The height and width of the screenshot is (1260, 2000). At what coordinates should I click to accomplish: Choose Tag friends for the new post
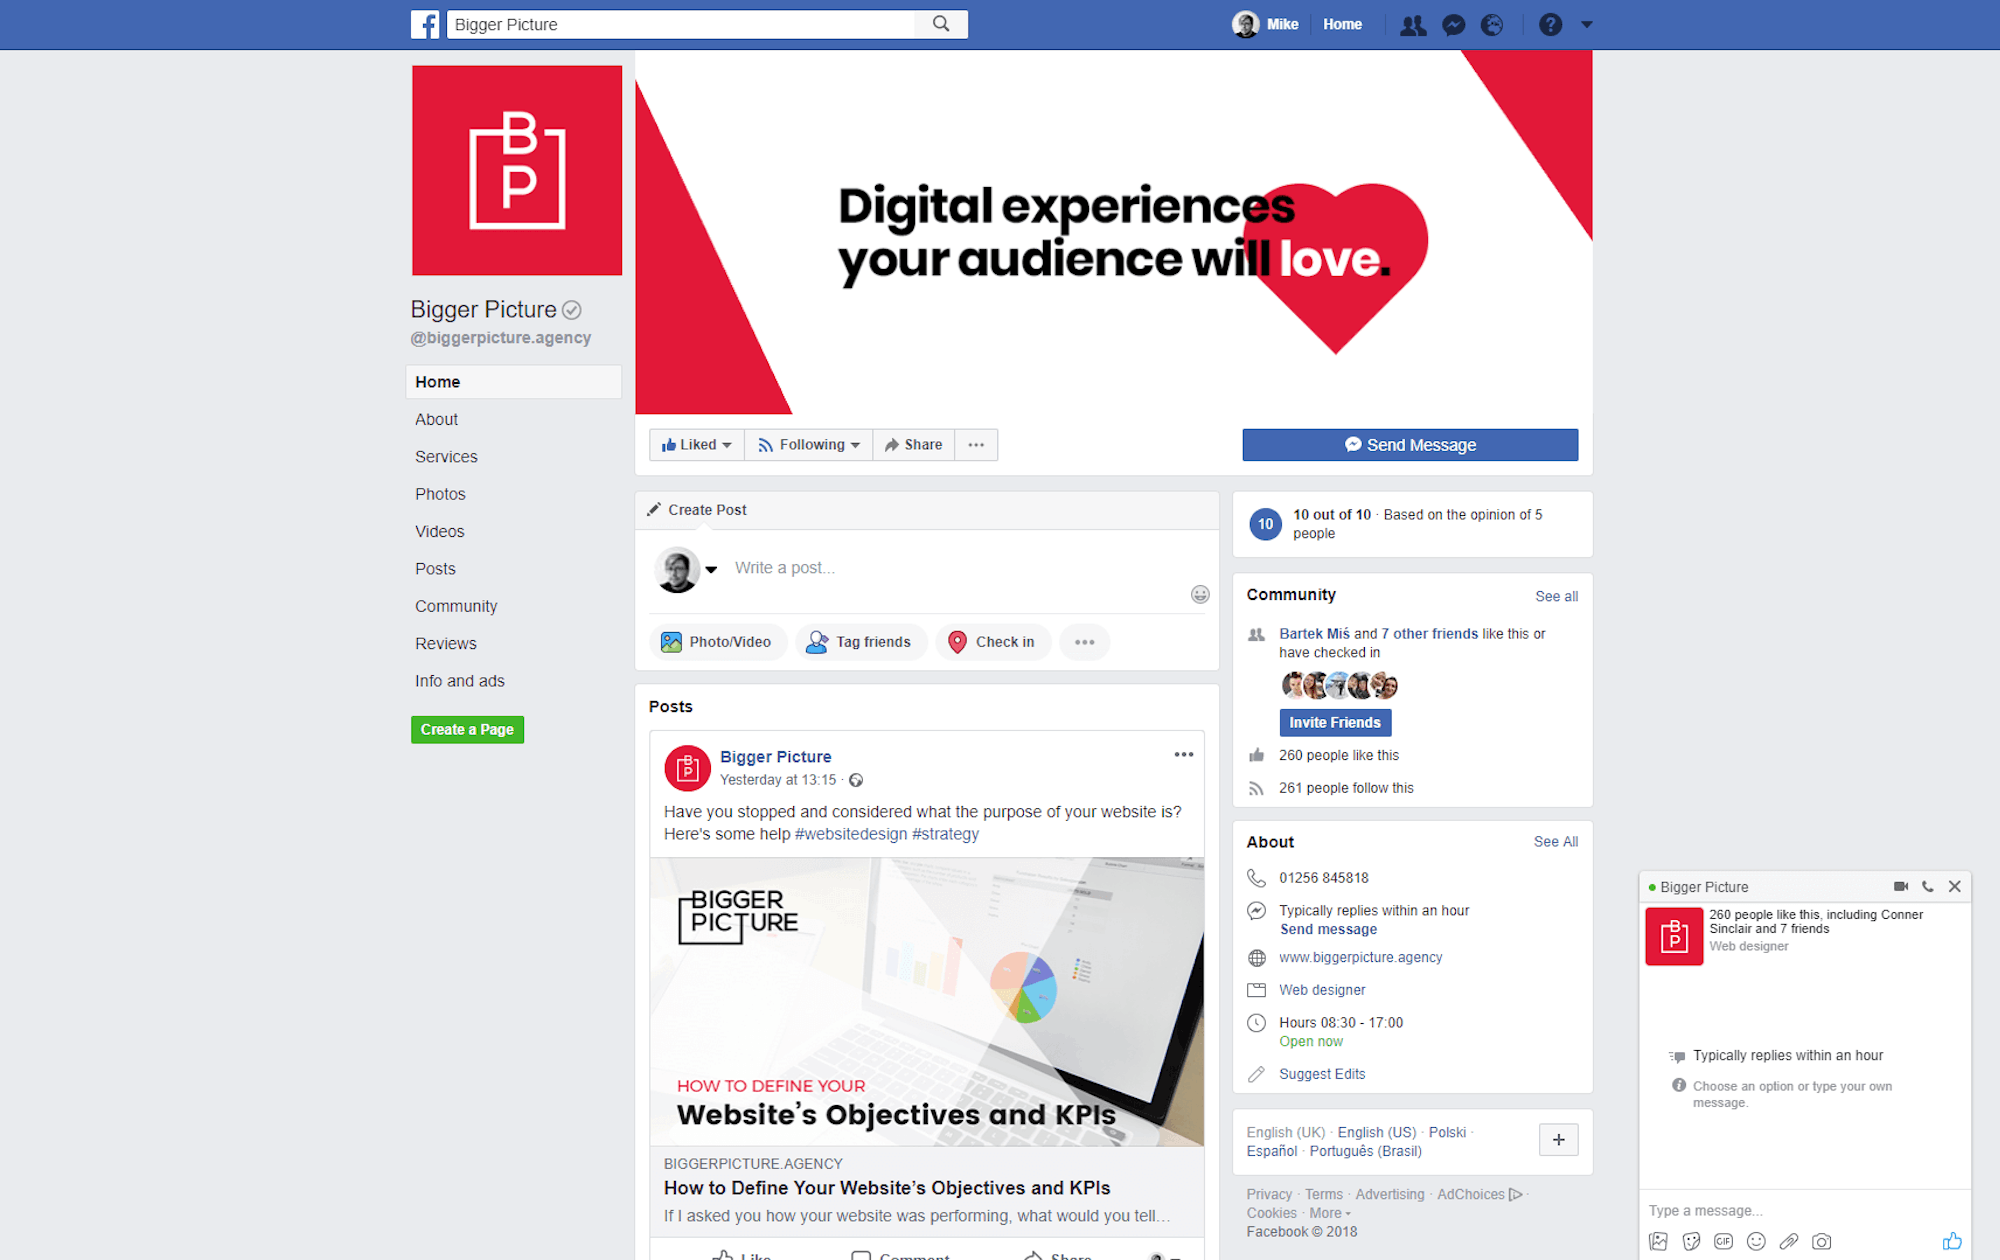pos(860,642)
